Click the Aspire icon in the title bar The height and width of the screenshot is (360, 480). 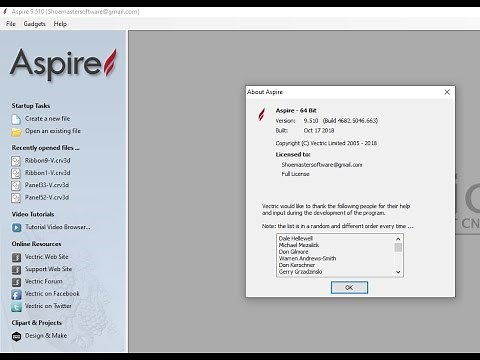click(x=5, y=12)
